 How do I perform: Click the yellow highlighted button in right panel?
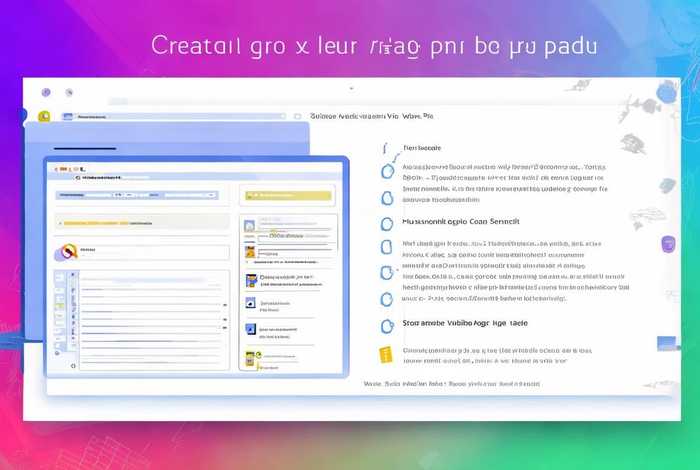tap(288, 195)
